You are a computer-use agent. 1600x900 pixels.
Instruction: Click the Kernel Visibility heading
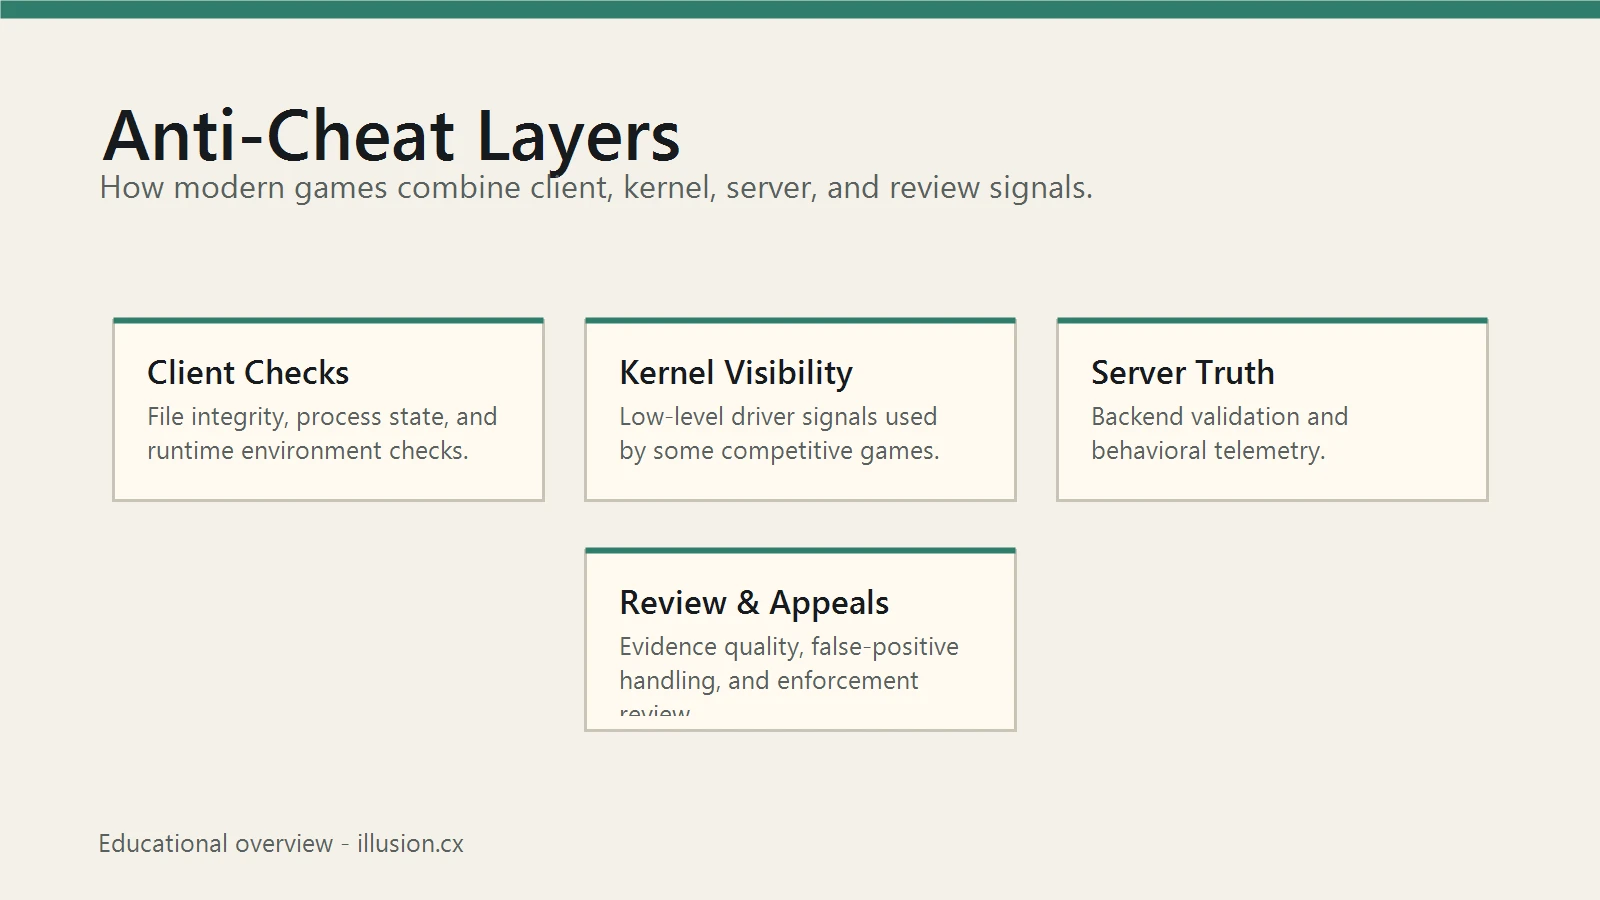736,373
